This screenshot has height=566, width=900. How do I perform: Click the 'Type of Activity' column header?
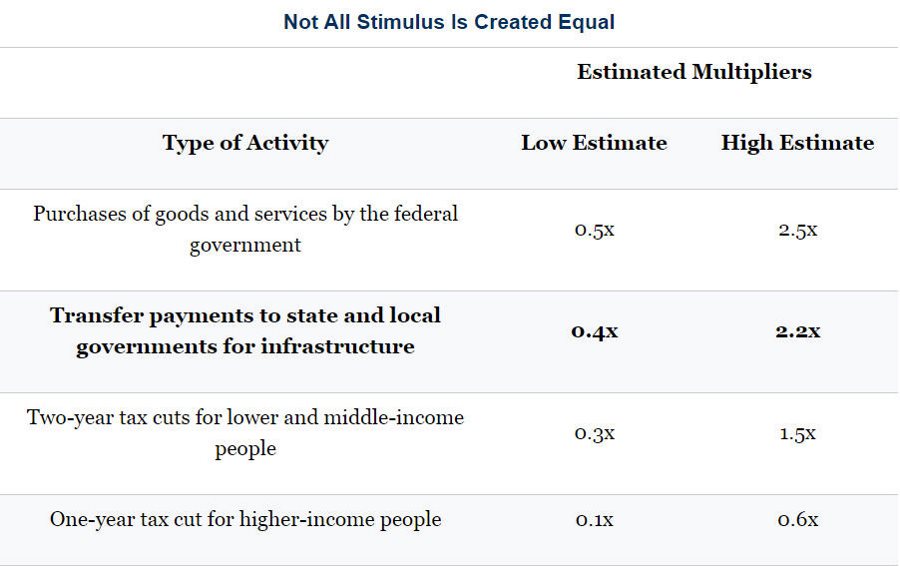[x=245, y=143]
